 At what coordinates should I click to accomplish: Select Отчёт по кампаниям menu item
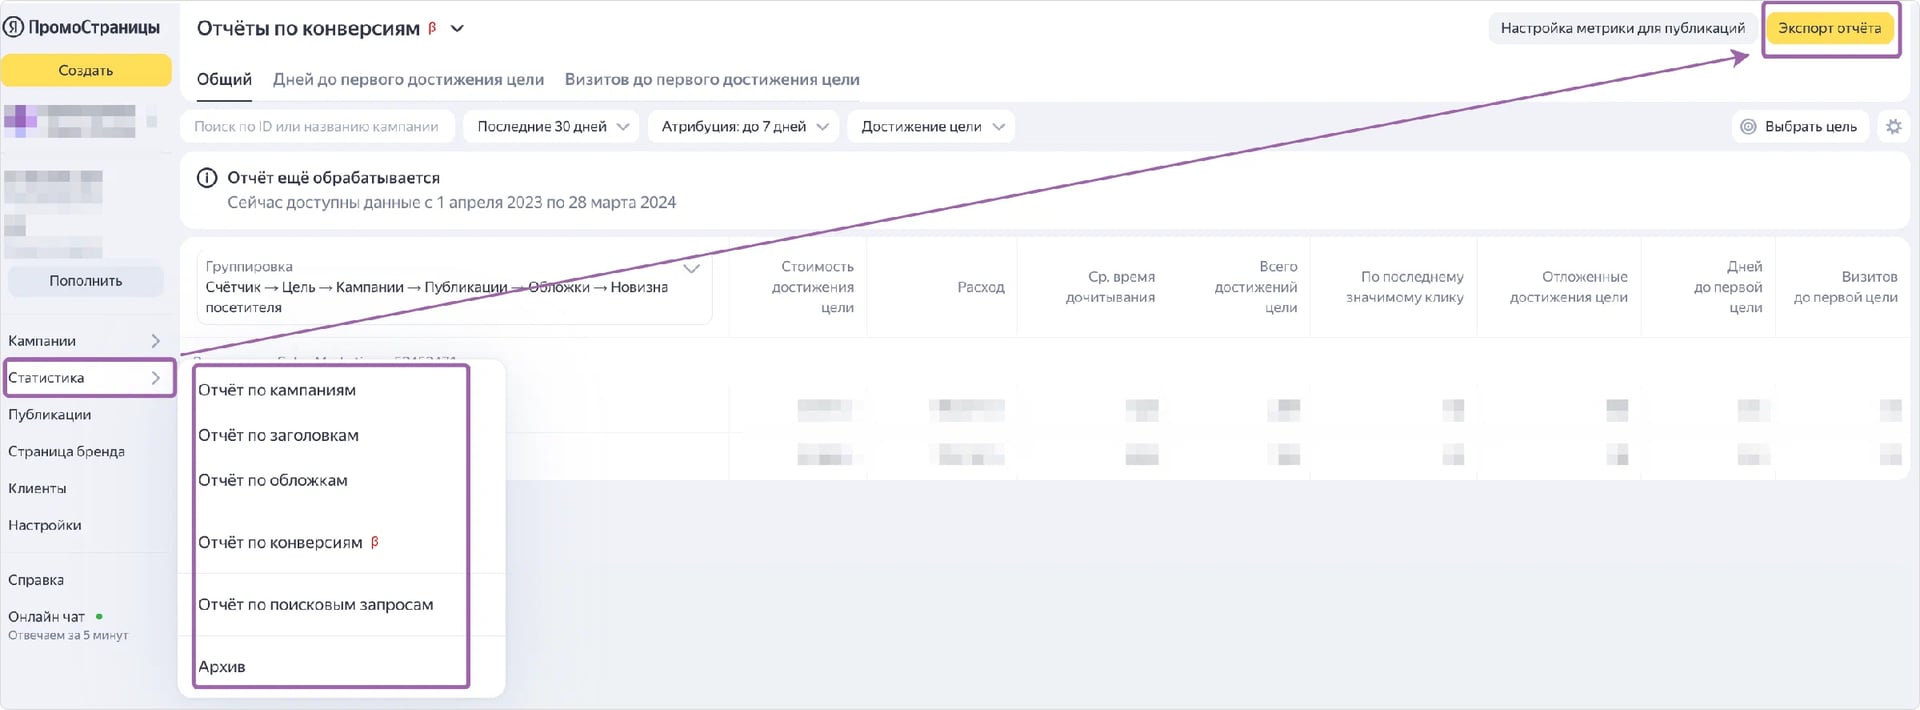(x=277, y=390)
